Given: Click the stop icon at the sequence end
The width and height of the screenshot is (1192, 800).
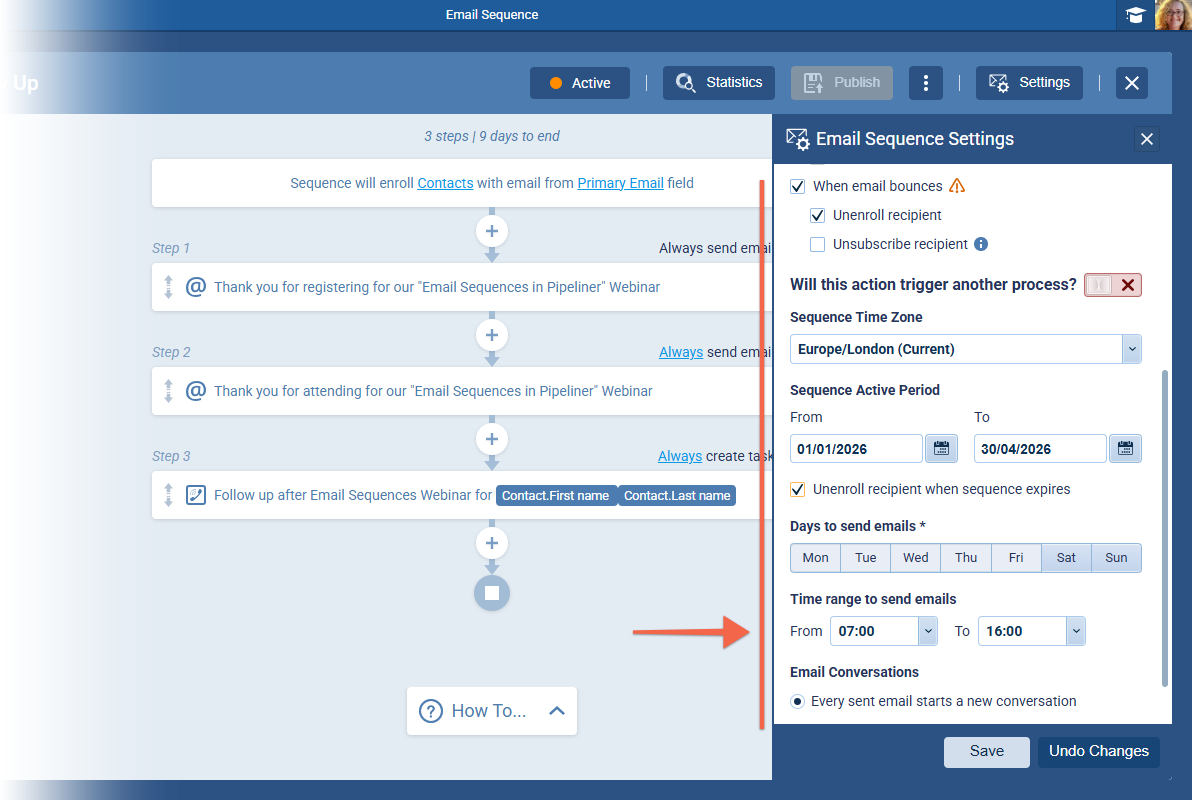Looking at the screenshot, I should (491, 593).
